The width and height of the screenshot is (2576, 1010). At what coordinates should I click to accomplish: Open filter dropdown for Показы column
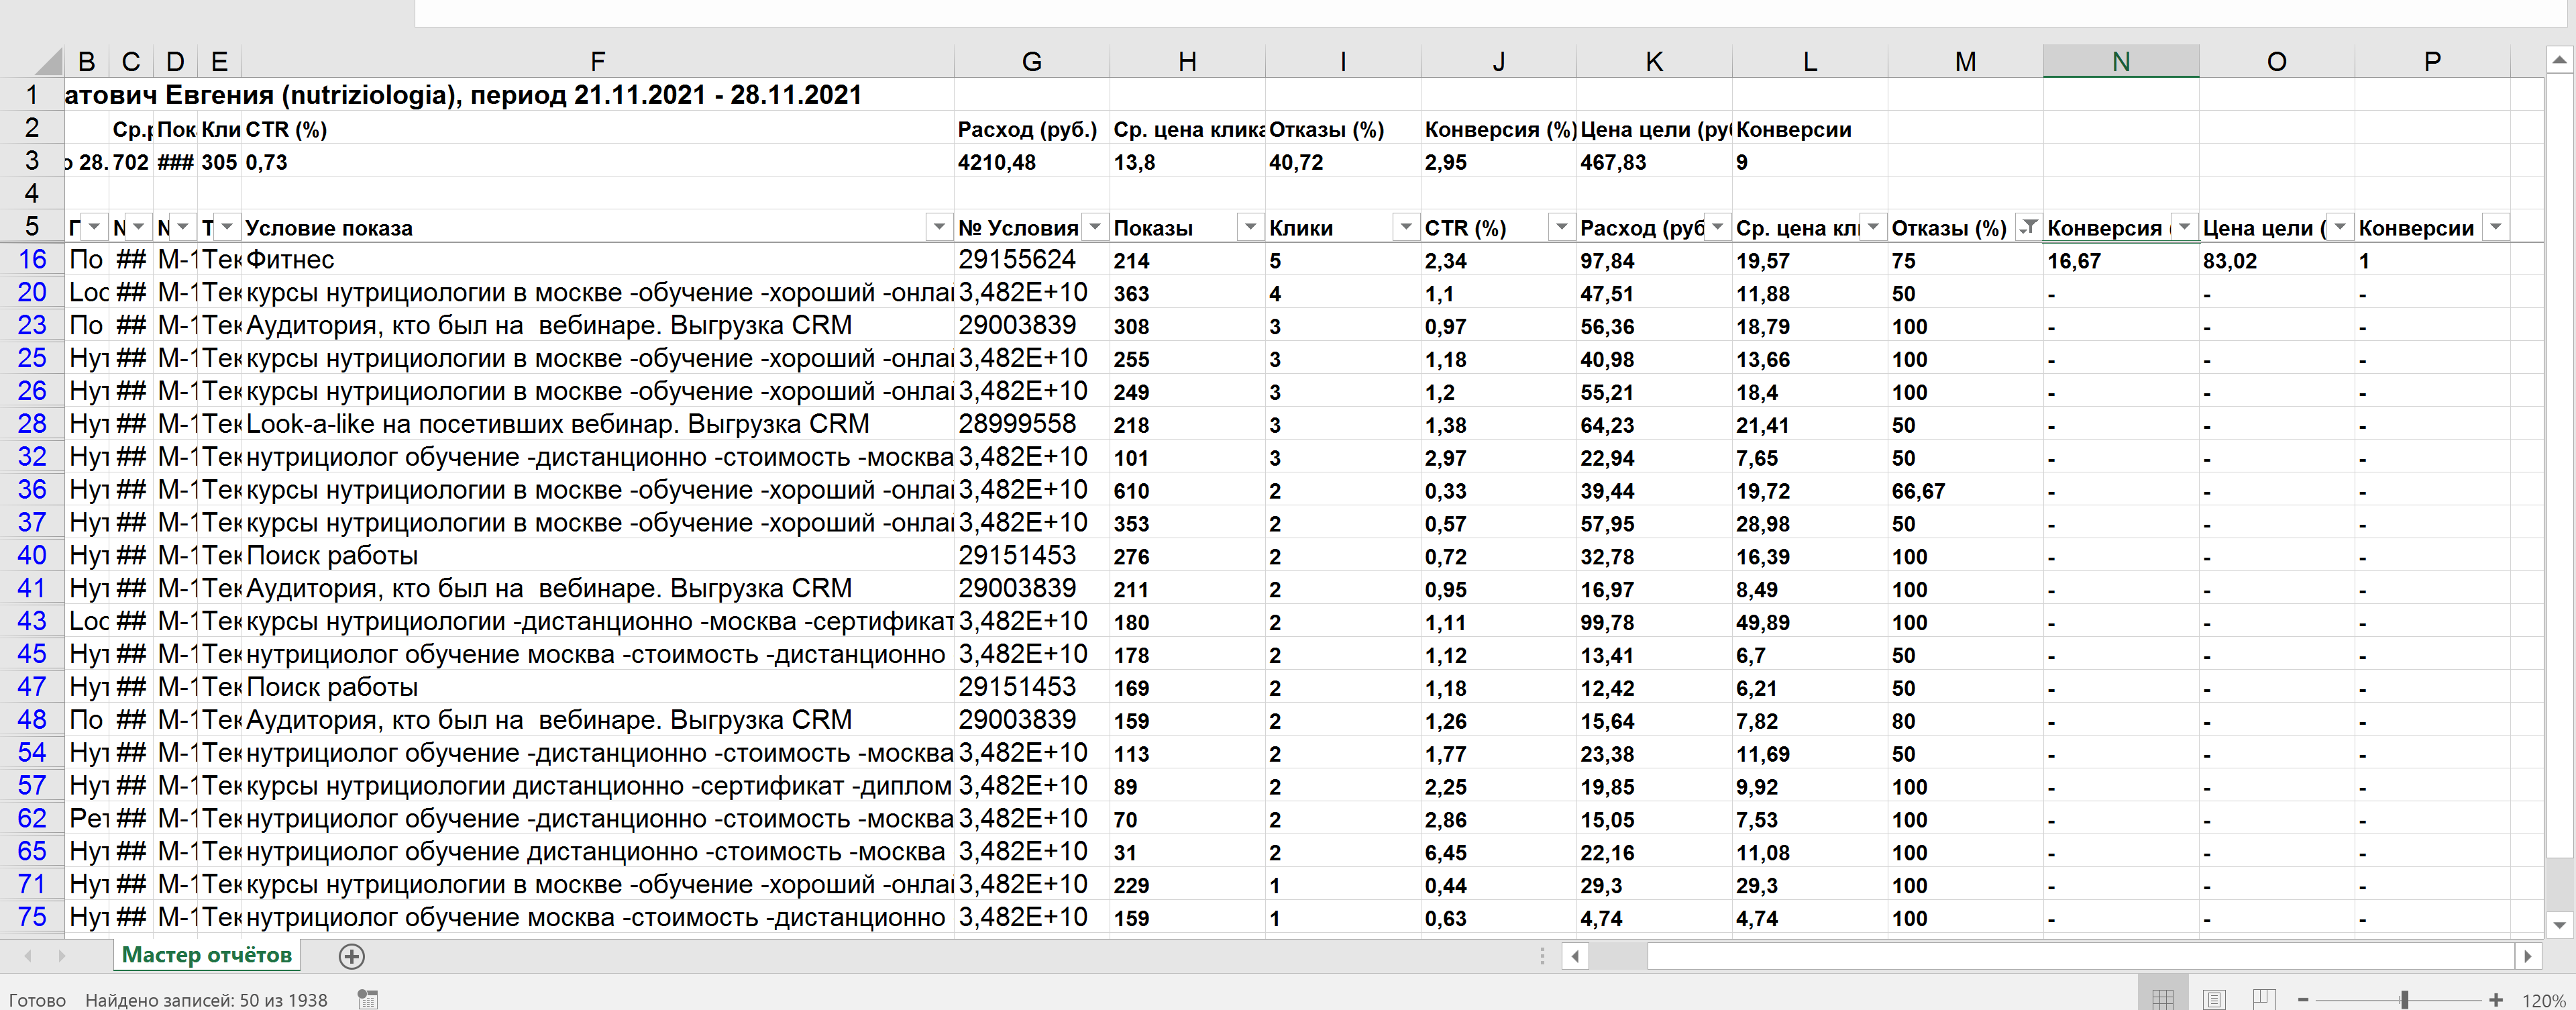pyautogui.click(x=1250, y=227)
